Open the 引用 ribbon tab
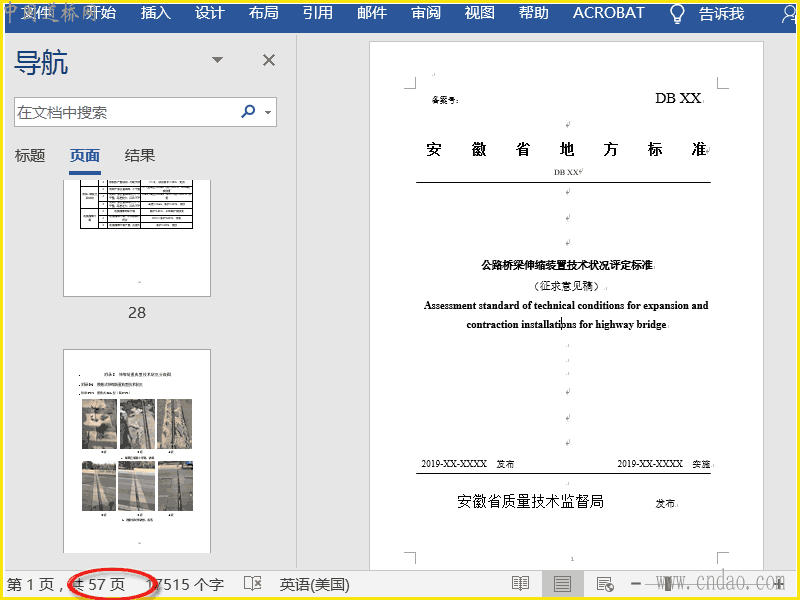 pyautogui.click(x=318, y=12)
